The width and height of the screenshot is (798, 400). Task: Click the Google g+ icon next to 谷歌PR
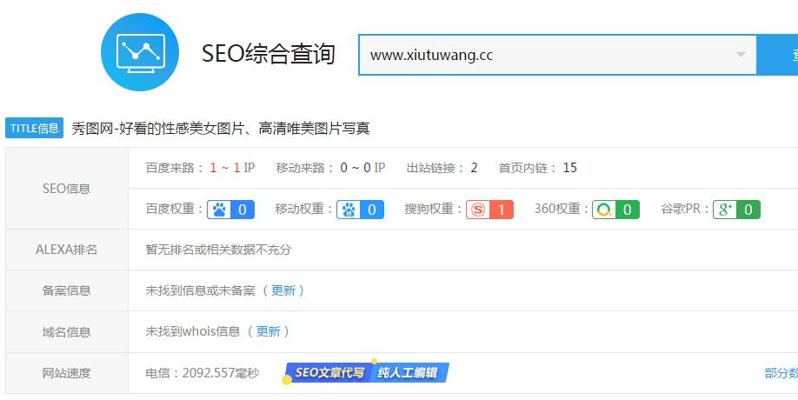[x=725, y=210]
